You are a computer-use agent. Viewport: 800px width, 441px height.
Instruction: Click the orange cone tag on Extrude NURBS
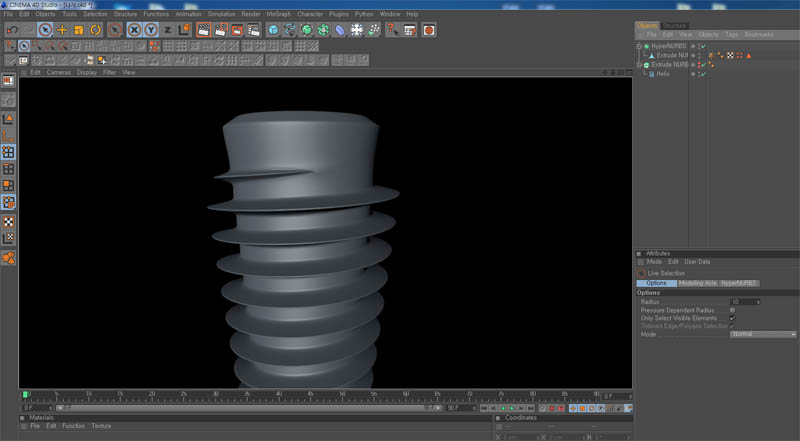tap(748, 56)
